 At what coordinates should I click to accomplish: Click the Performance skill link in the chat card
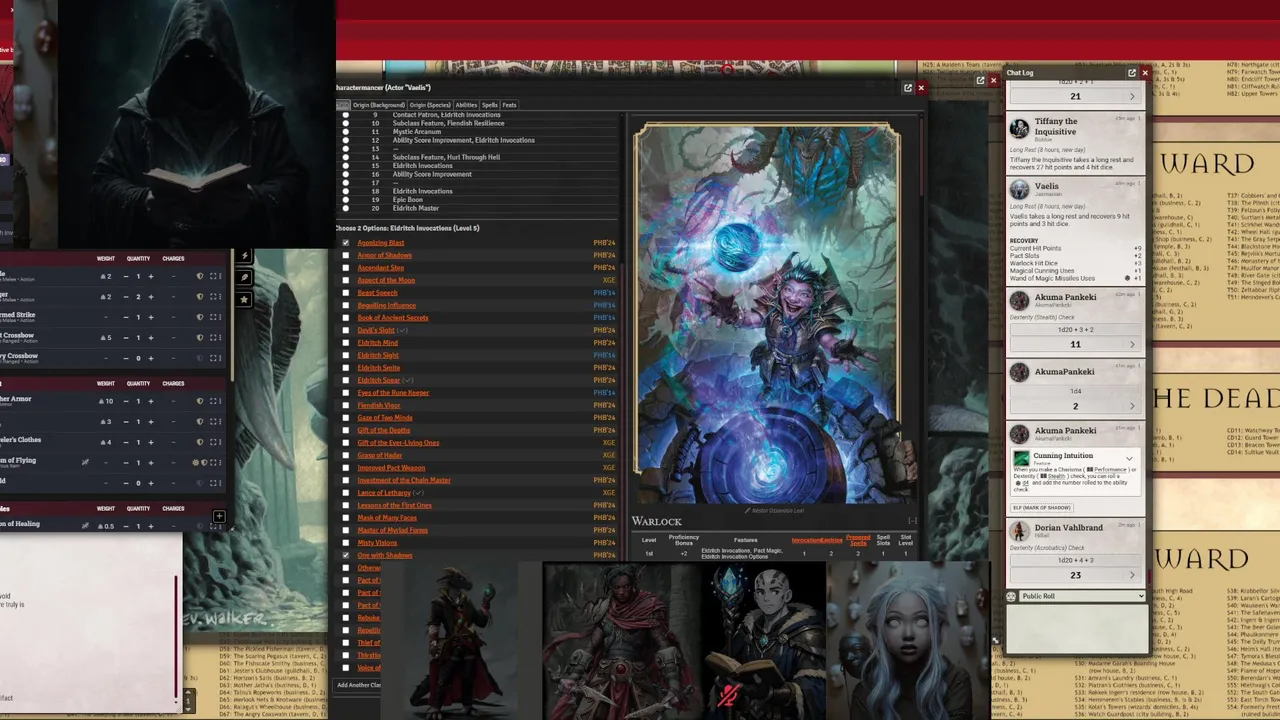1110,469
